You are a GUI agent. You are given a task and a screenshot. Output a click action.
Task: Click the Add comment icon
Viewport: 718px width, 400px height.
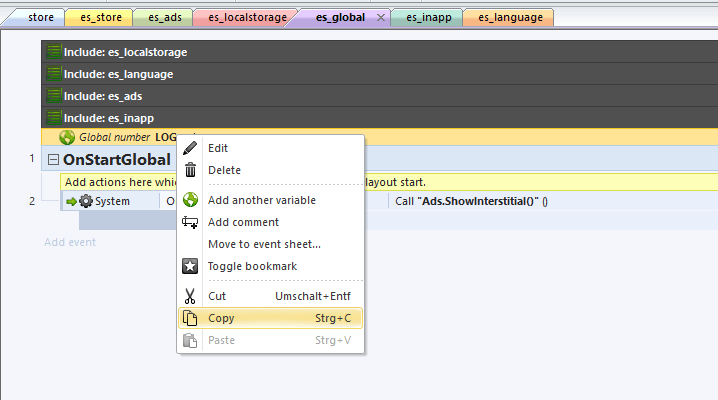tap(190, 222)
